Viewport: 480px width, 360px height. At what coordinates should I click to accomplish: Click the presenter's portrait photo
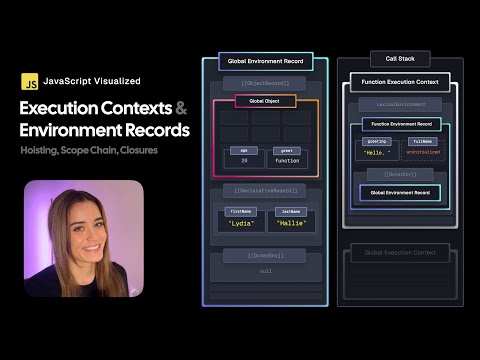coord(84,238)
